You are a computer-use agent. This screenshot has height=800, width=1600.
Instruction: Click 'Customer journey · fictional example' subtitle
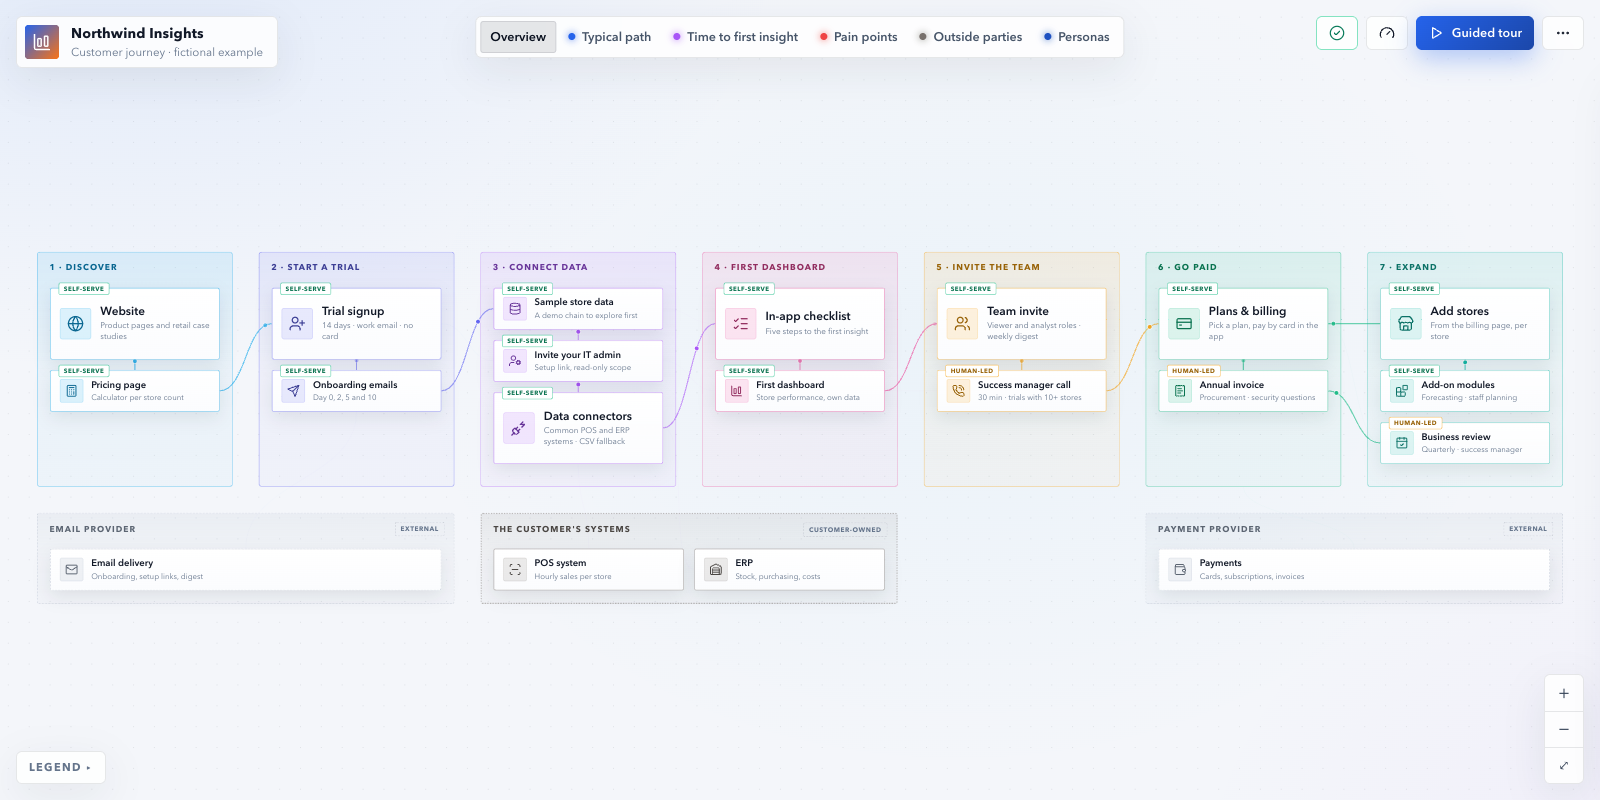pos(167,52)
